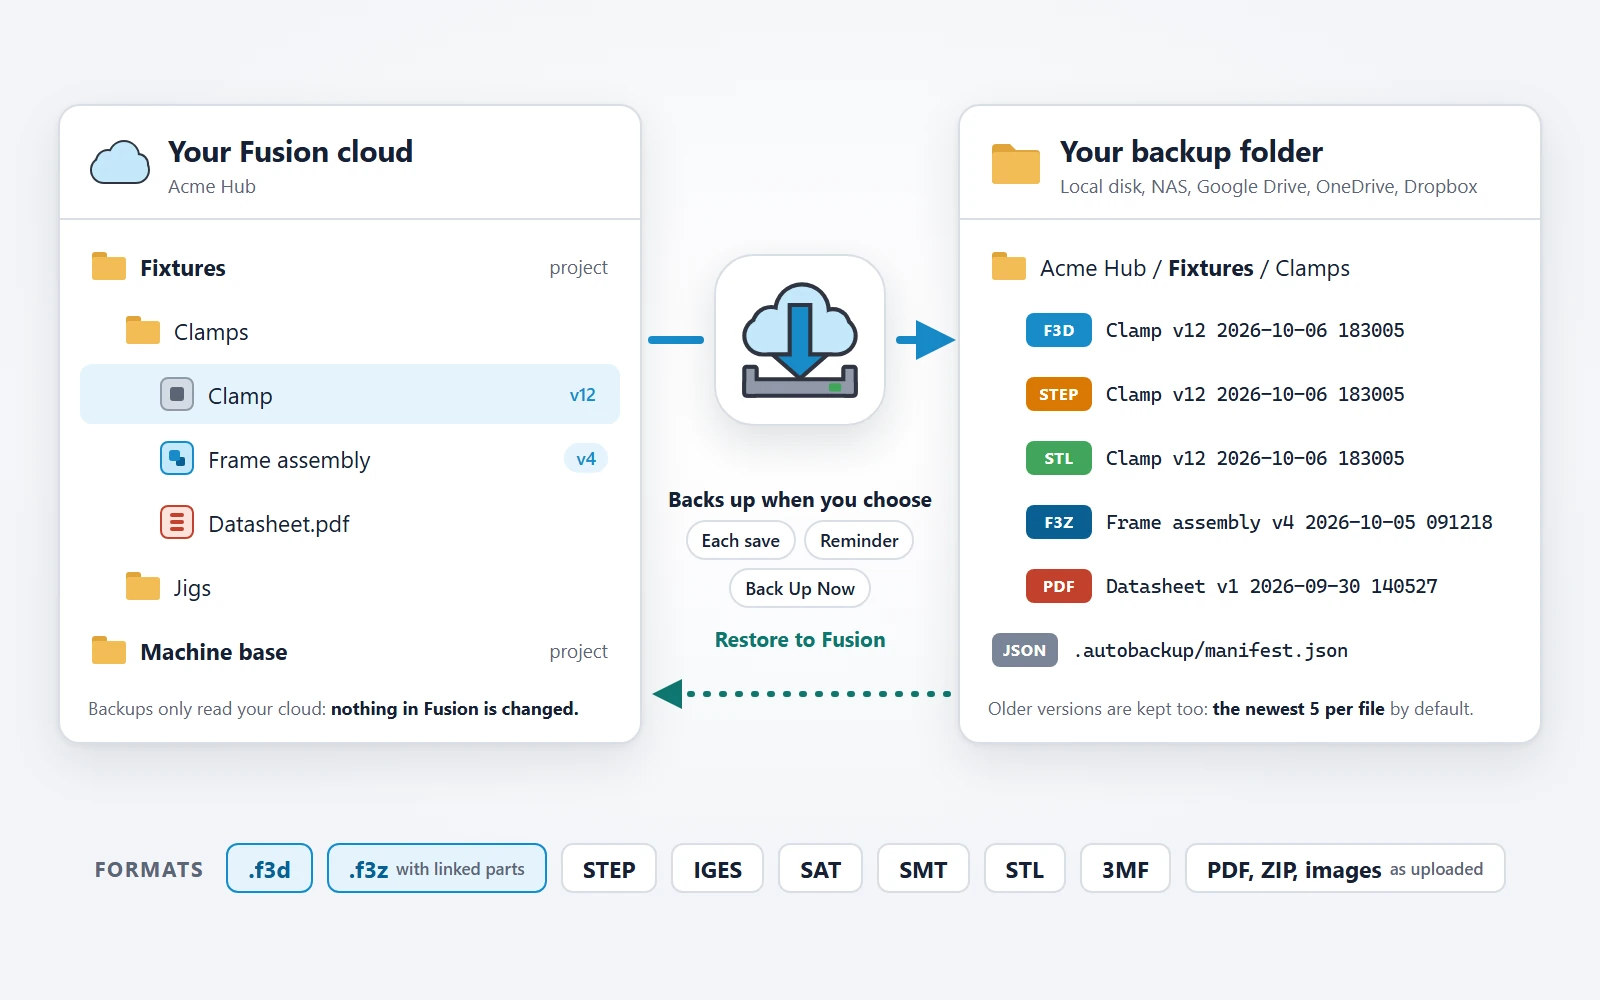Click the F3D file type badge

point(1059,330)
